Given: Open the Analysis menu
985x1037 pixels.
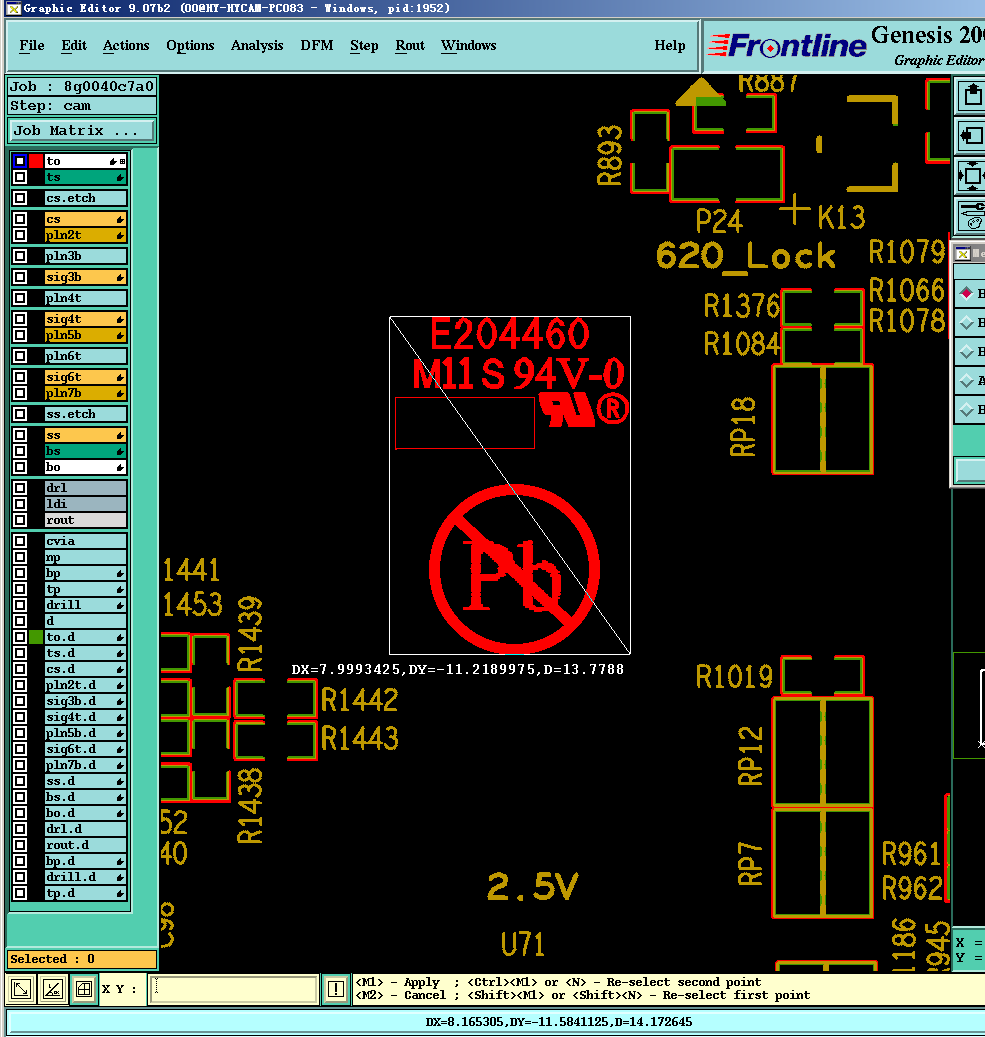Looking at the screenshot, I should 257,46.
